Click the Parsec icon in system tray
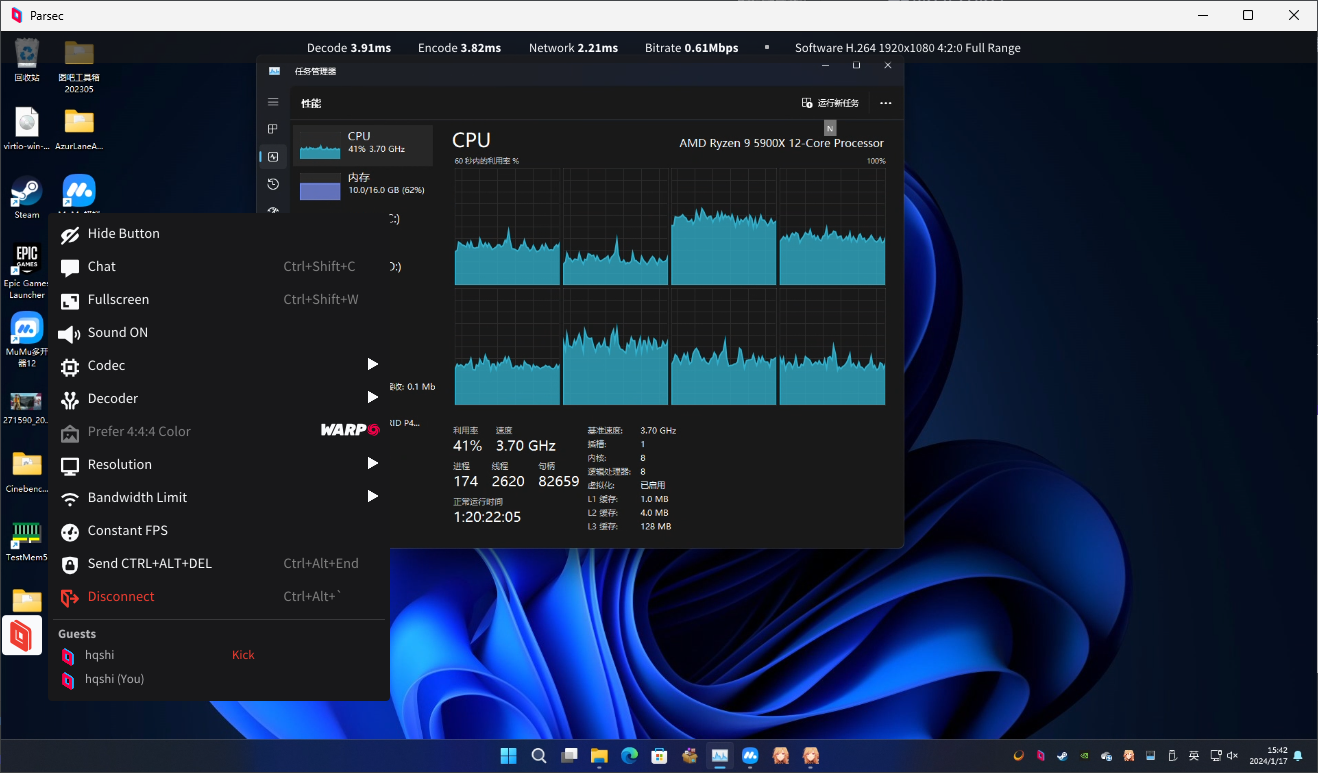The width and height of the screenshot is (1318, 773). click(1041, 756)
